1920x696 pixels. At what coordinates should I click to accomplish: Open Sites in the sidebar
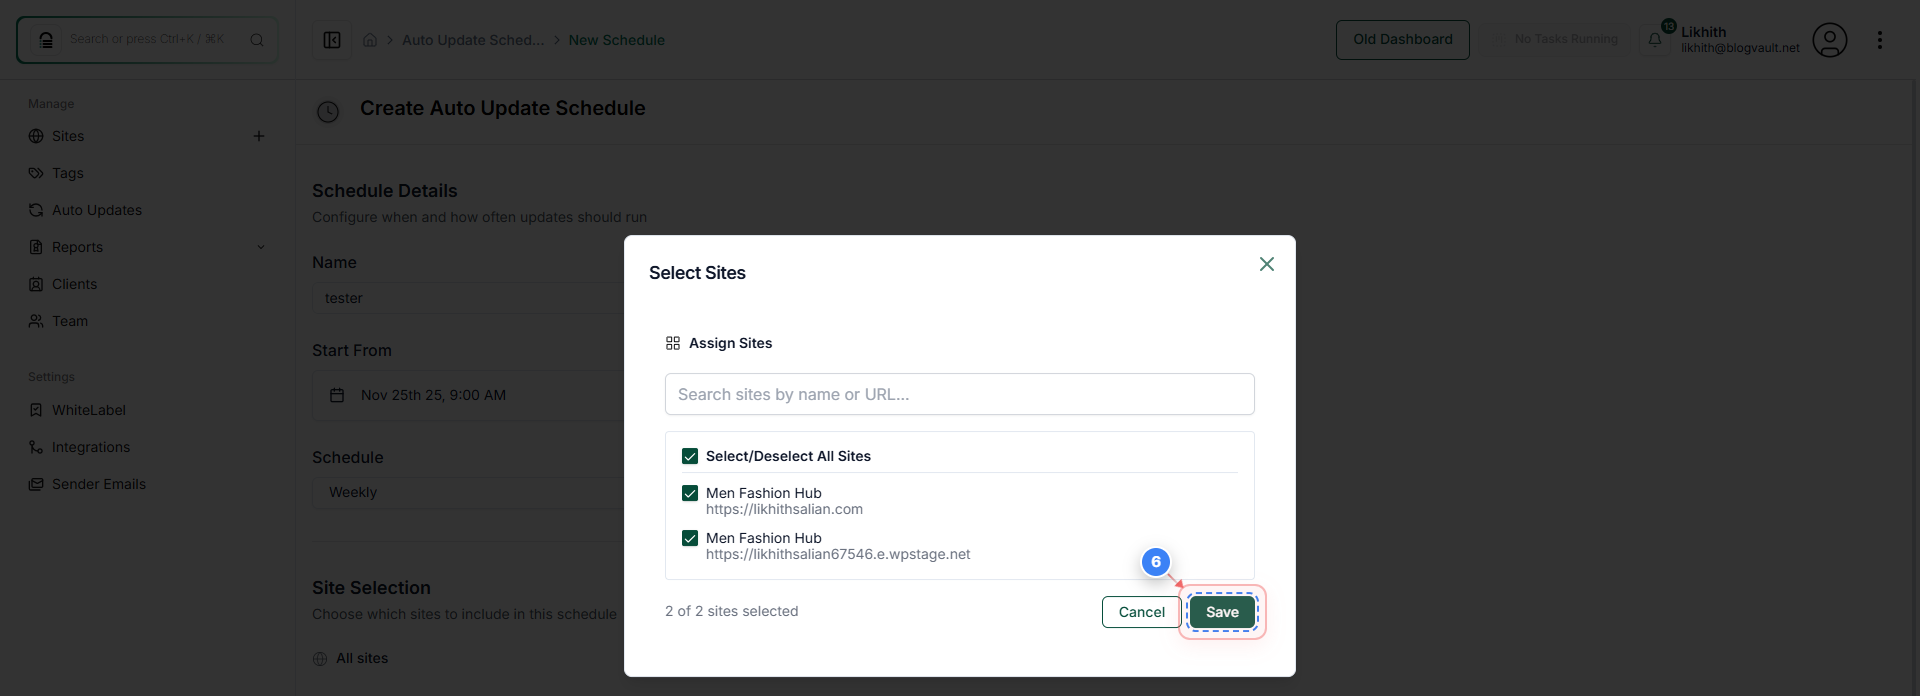pos(68,136)
